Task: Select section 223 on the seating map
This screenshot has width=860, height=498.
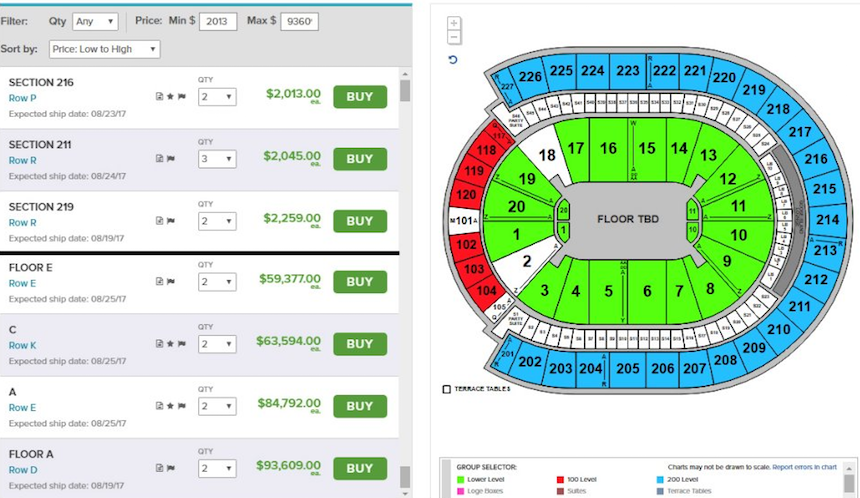Action: click(x=627, y=70)
